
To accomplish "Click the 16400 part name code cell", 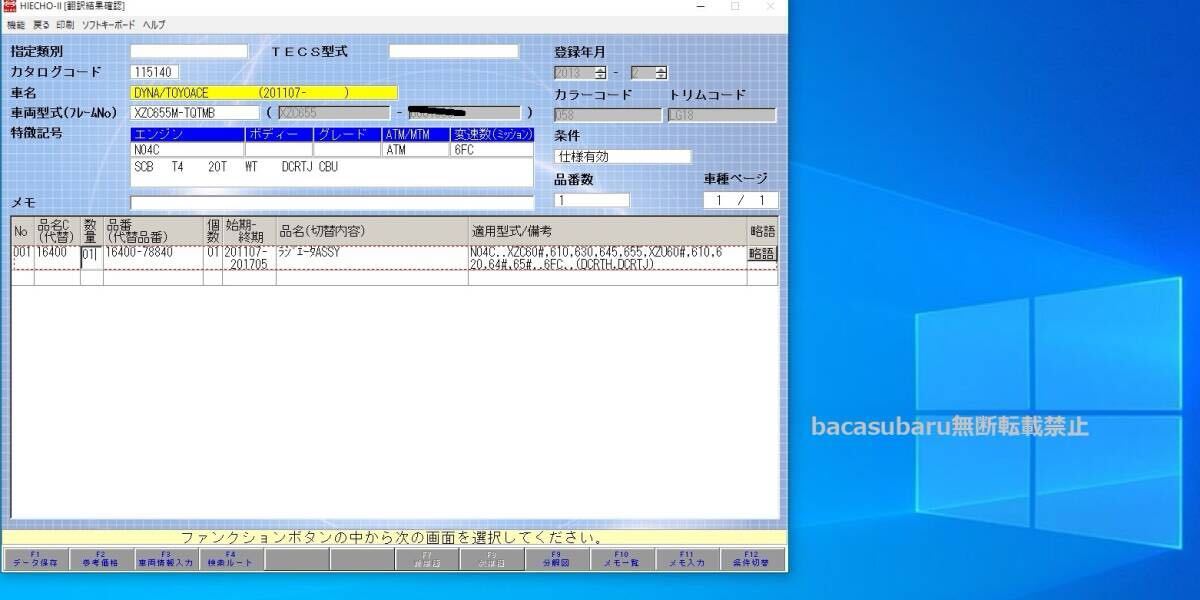I will tap(57, 258).
